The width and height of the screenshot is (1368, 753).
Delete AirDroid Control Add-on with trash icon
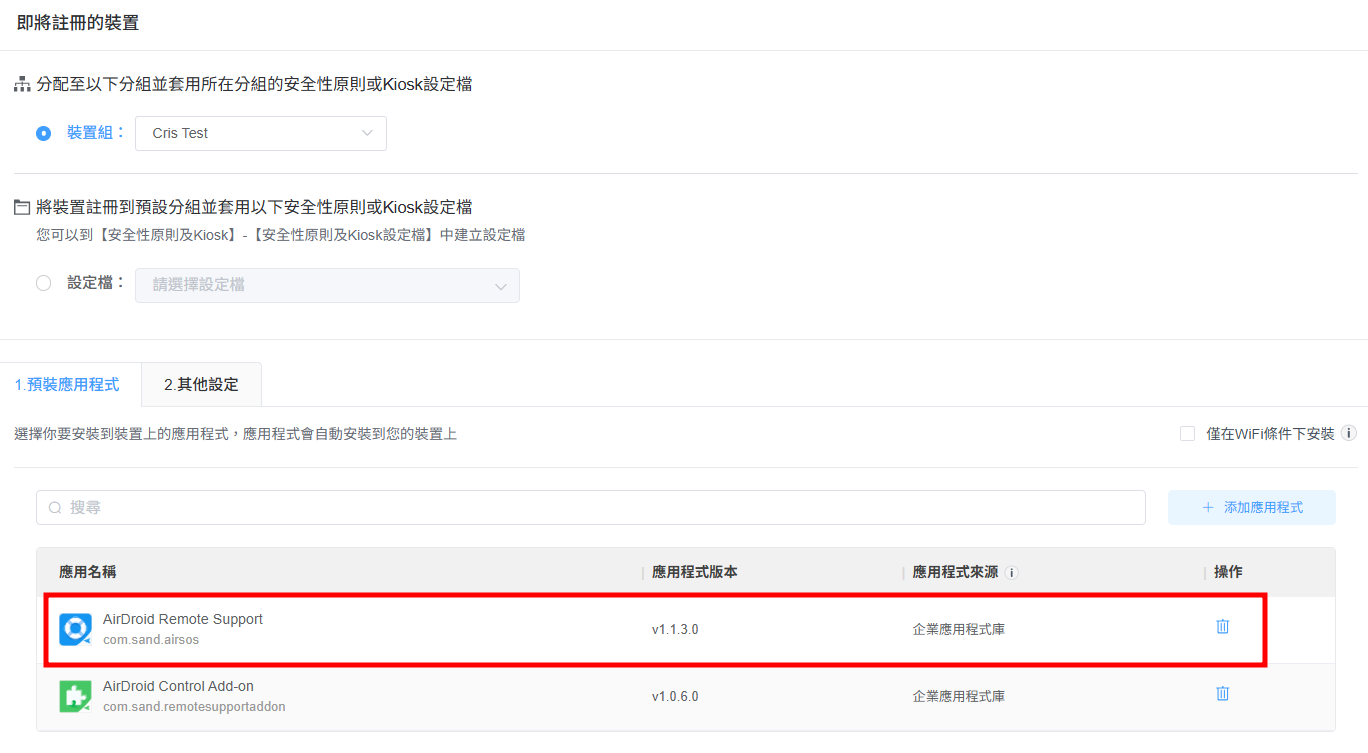tap(1222, 693)
